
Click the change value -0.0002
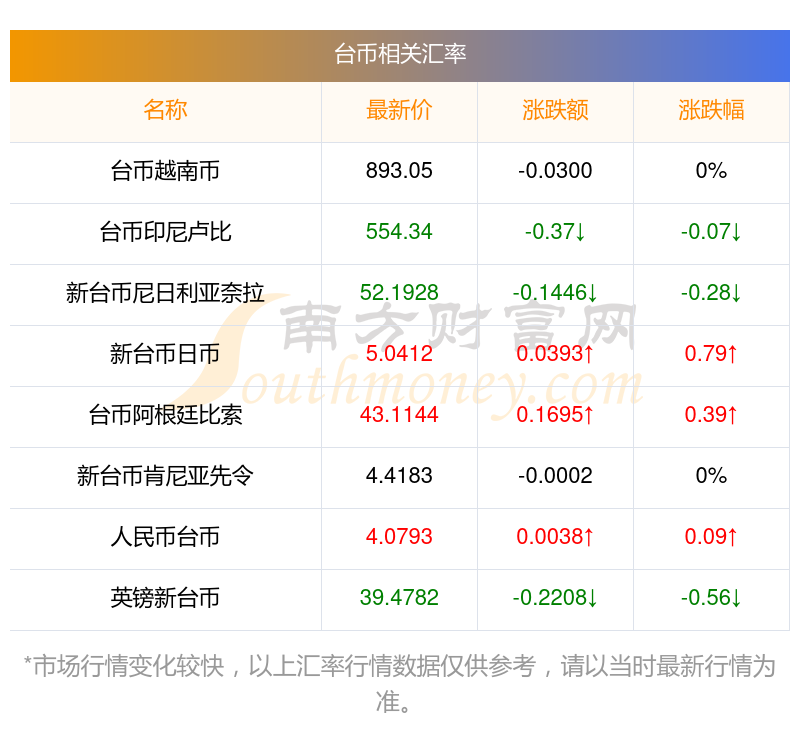555,476
